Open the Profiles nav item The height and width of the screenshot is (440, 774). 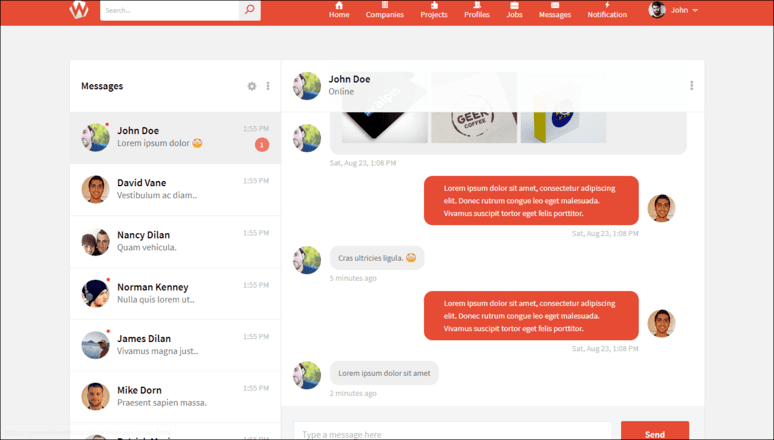click(x=477, y=10)
